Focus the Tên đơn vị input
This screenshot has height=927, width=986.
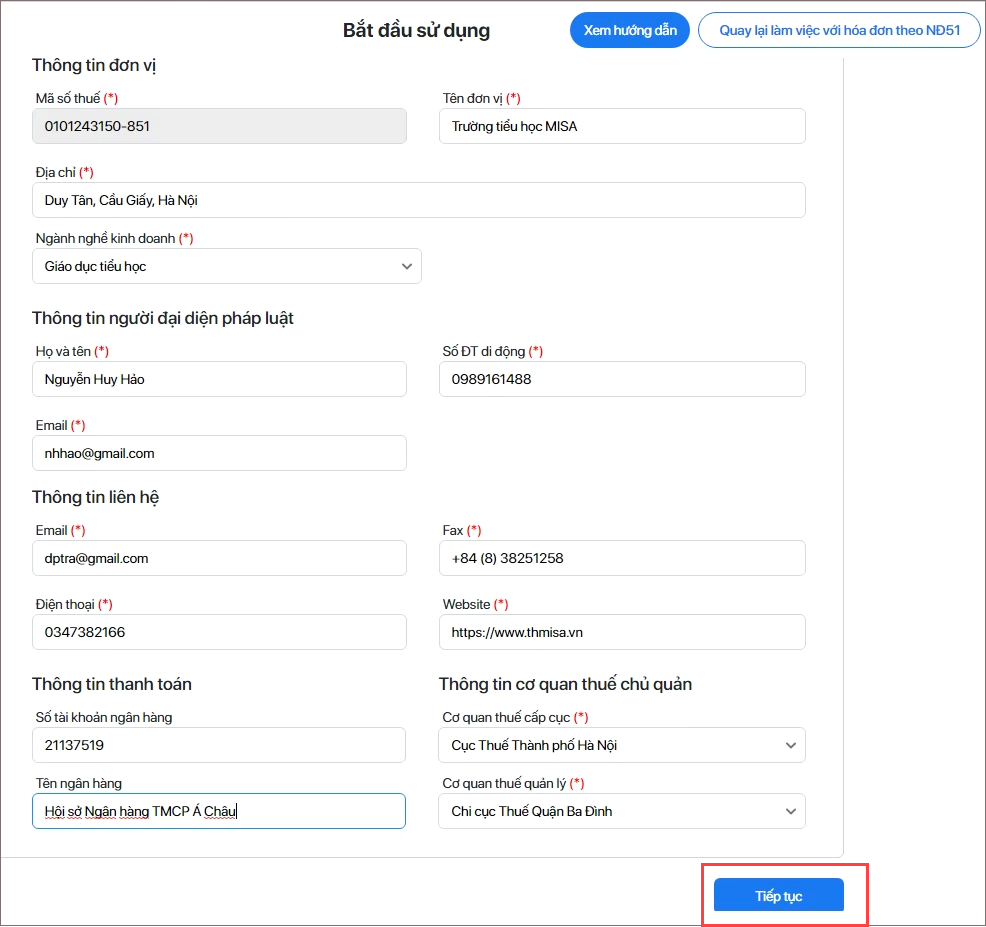click(621, 127)
